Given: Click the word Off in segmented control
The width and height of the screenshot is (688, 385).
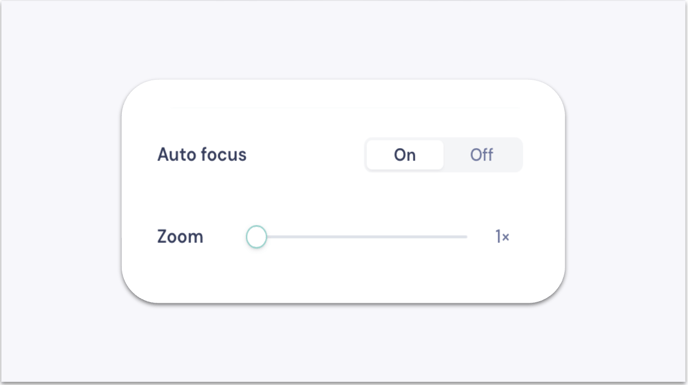Looking at the screenshot, I should tap(482, 155).
